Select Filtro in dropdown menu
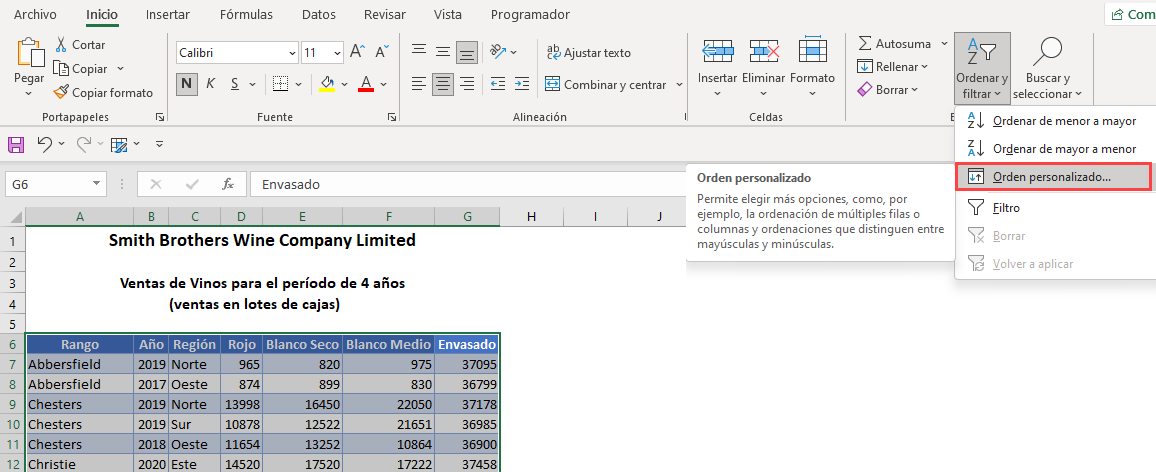 click(1054, 208)
